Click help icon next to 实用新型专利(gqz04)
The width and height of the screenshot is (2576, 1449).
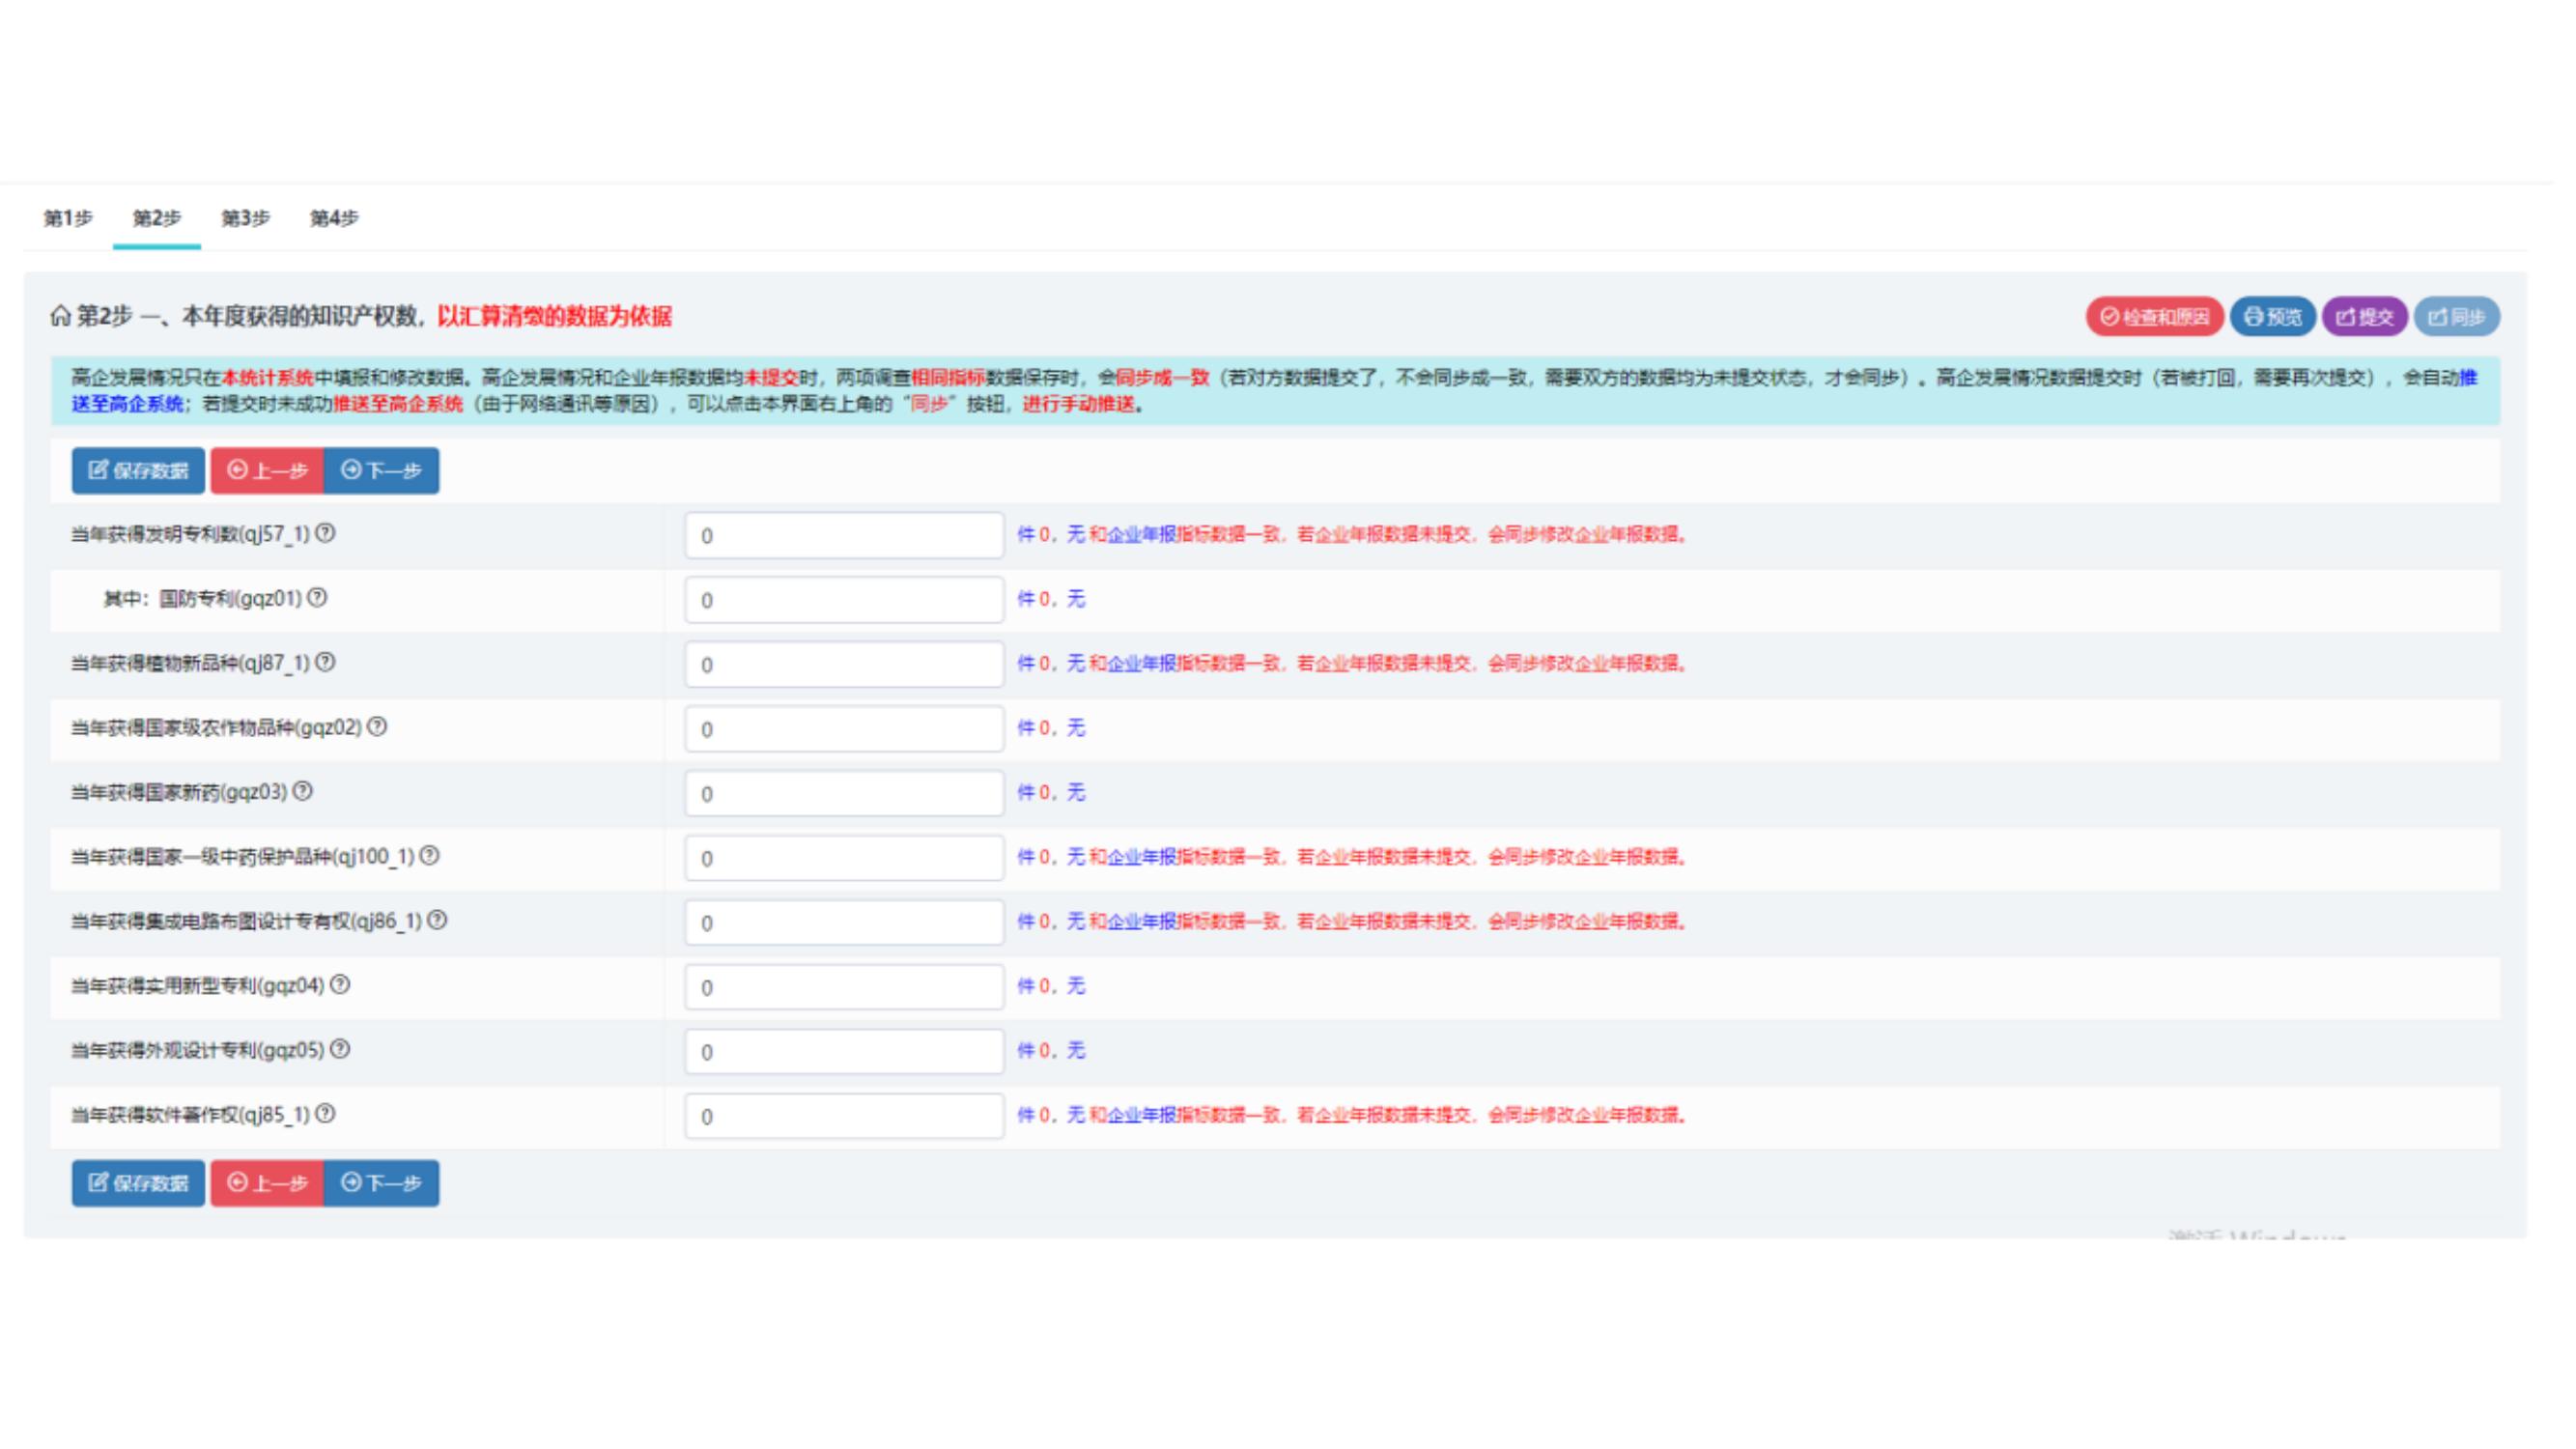(340, 985)
